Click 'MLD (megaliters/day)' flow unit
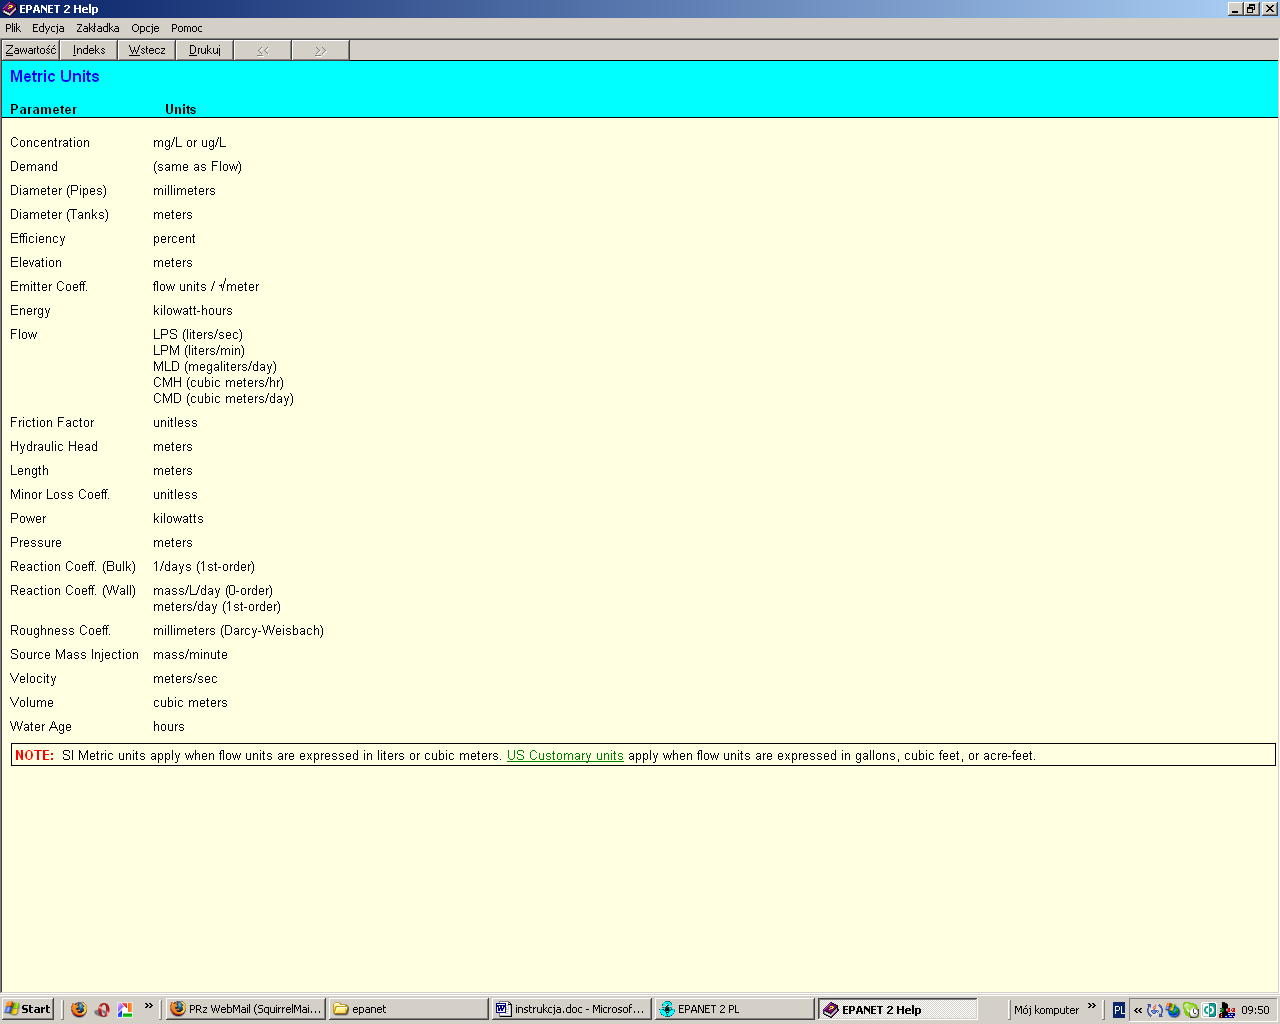The height and width of the screenshot is (1024, 1280). pos(215,367)
